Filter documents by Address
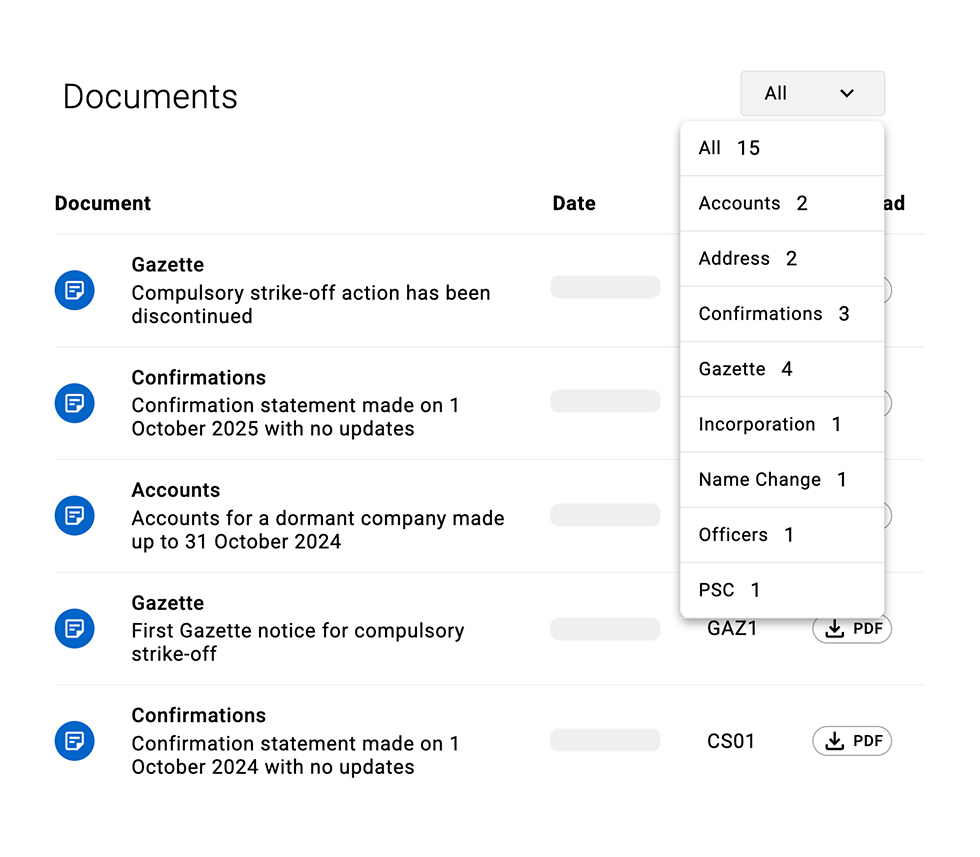Screen dimensions: 980x857 click(x=781, y=259)
